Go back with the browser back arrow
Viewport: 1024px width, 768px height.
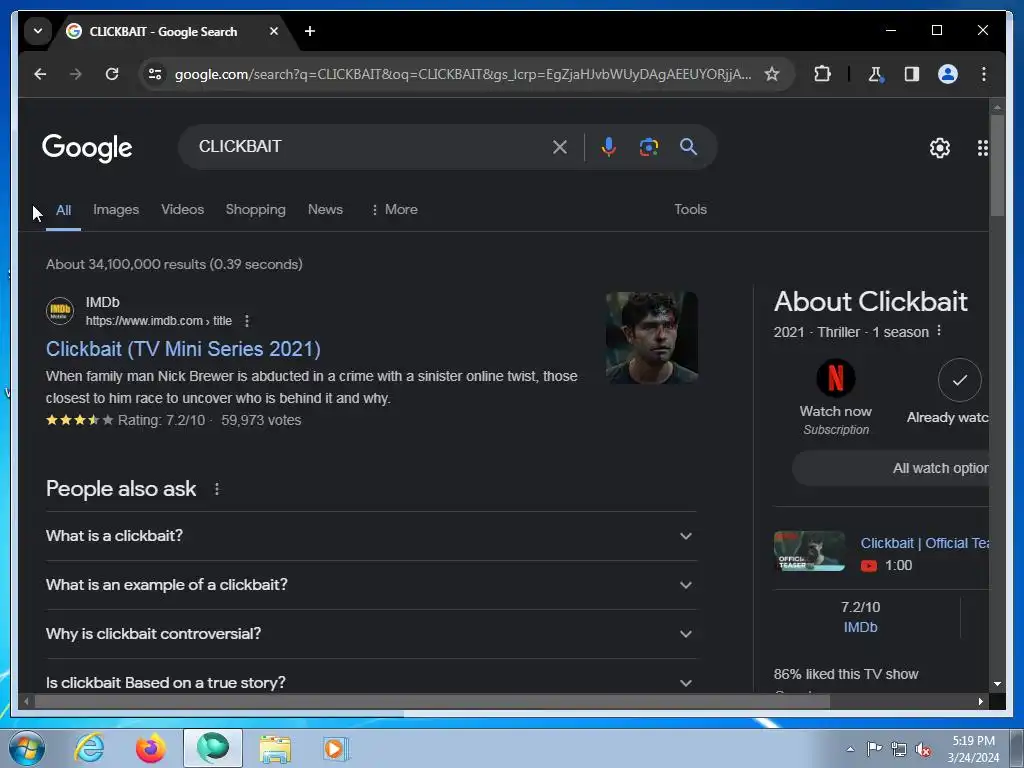[40, 74]
